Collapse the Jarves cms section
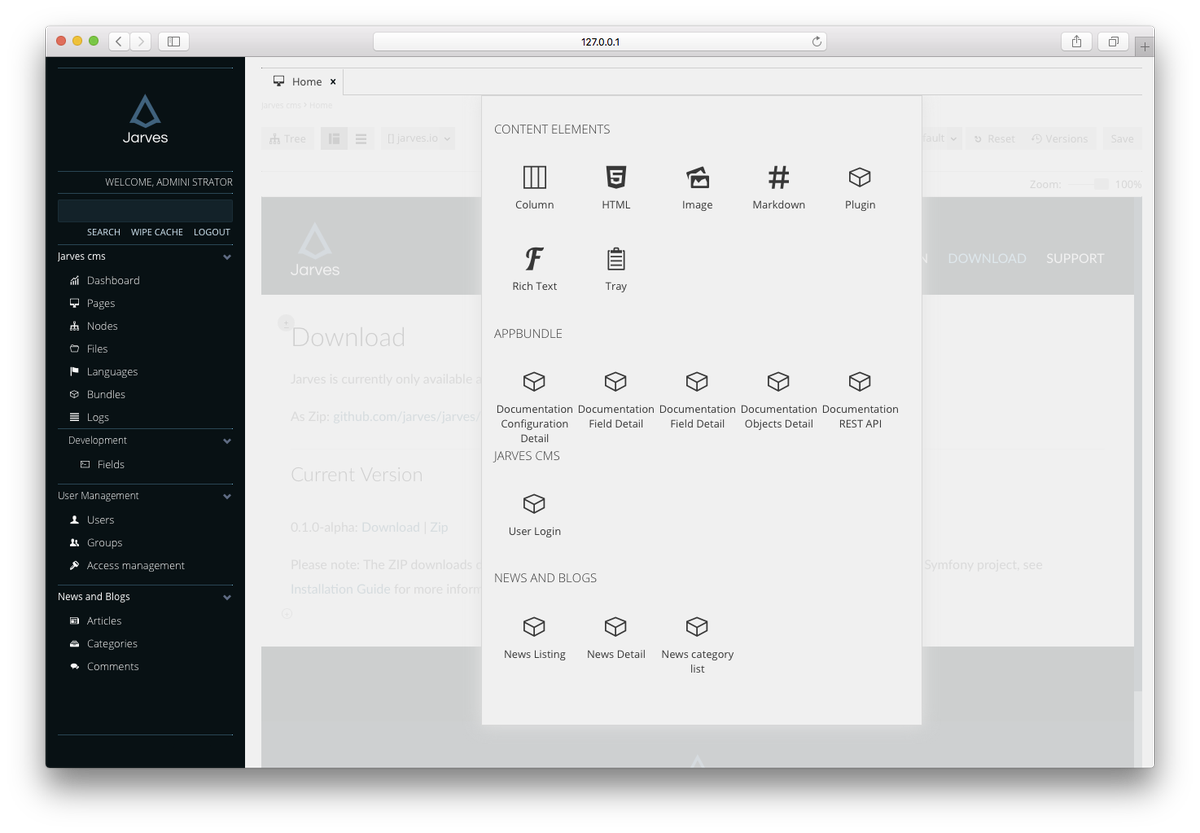The width and height of the screenshot is (1200, 833). (227, 257)
